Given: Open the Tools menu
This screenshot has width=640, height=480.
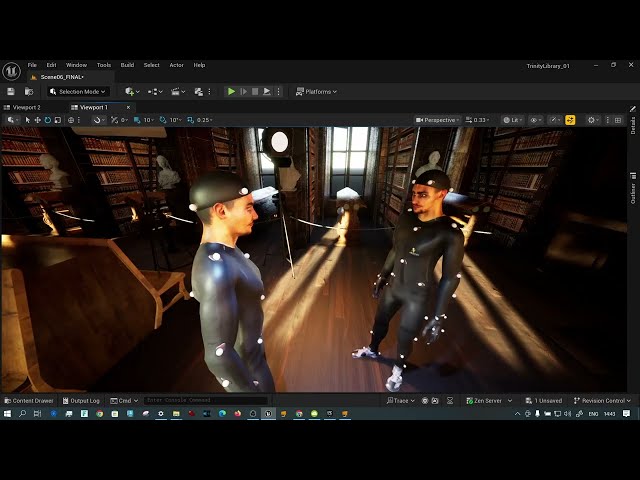Looking at the screenshot, I should tap(104, 65).
